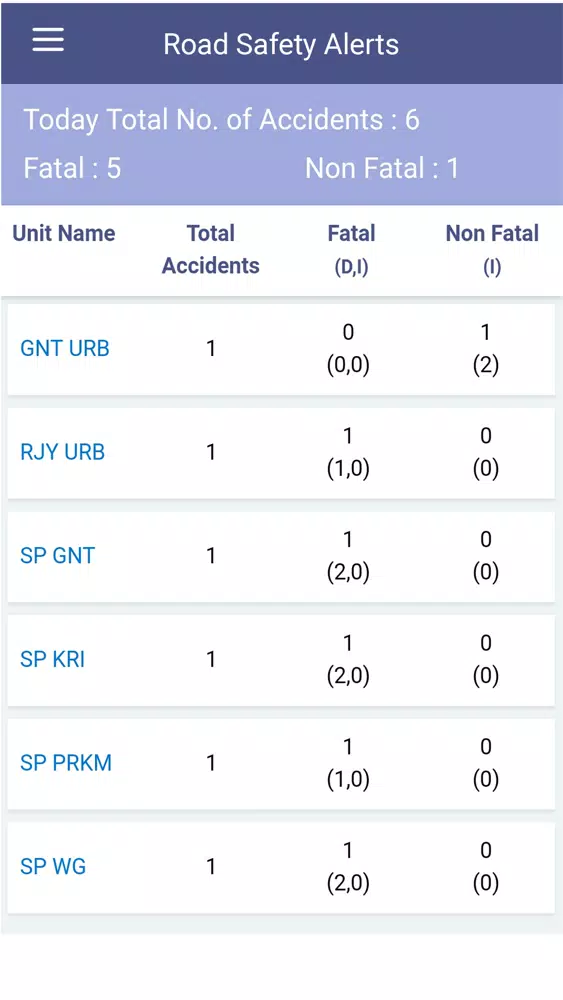Screen dimensions: 563x1000
Task: Tap the GNT URB non-fatal count cell
Action: pos(486,349)
